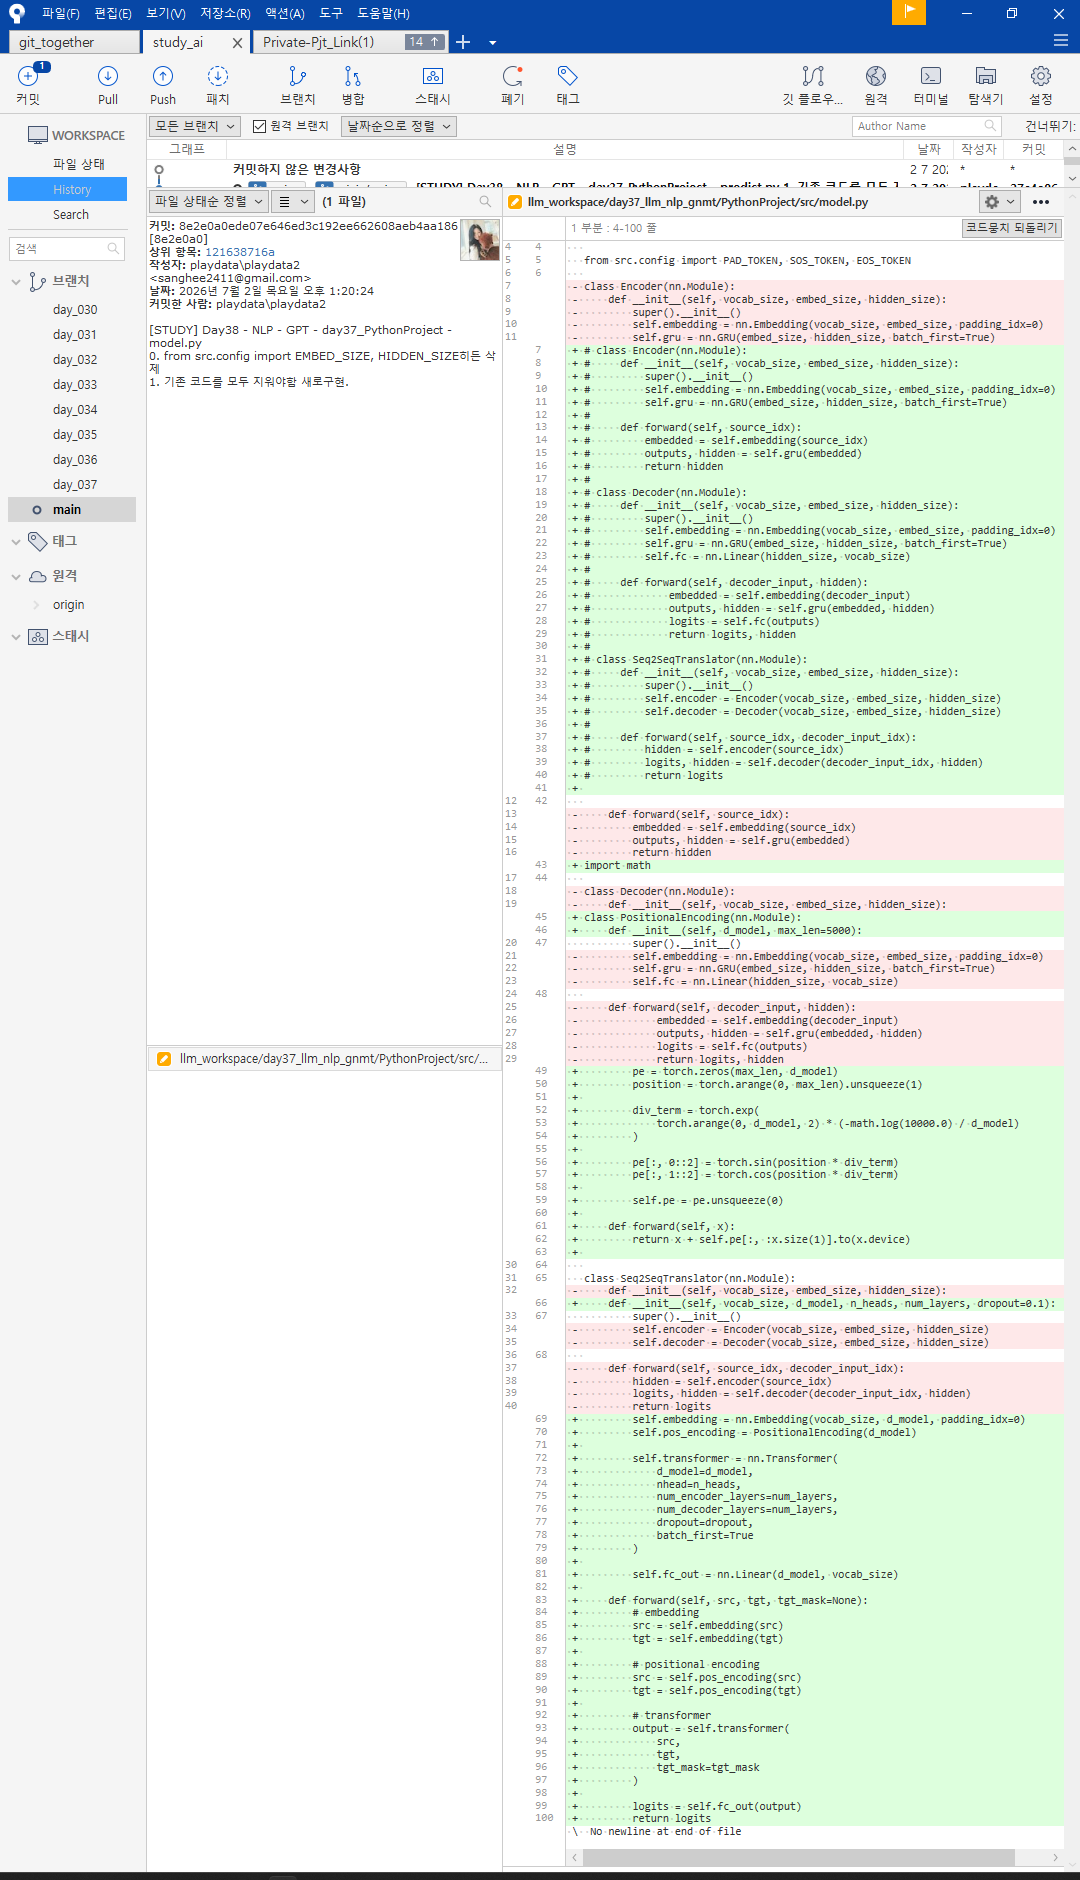Screen dimensions: 1080x1880
Task: Click the modified file icon in lower file list
Action: click(163, 1058)
